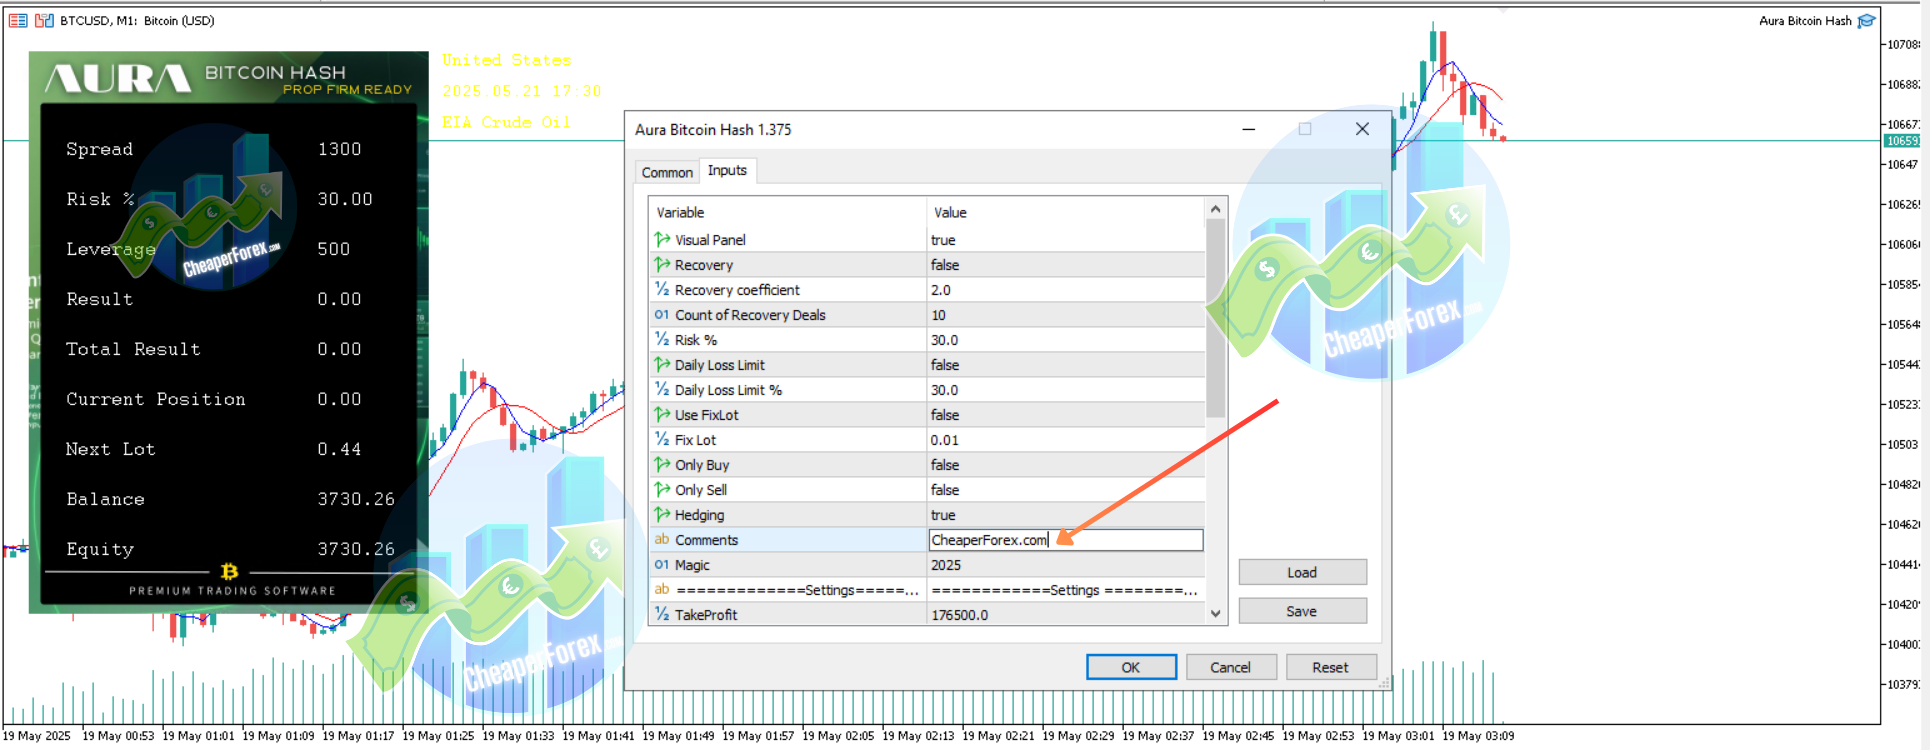Select the Daily Loss Limit % value '30.0'
Screen dimensions: 1930x750
(x=945, y=390)
